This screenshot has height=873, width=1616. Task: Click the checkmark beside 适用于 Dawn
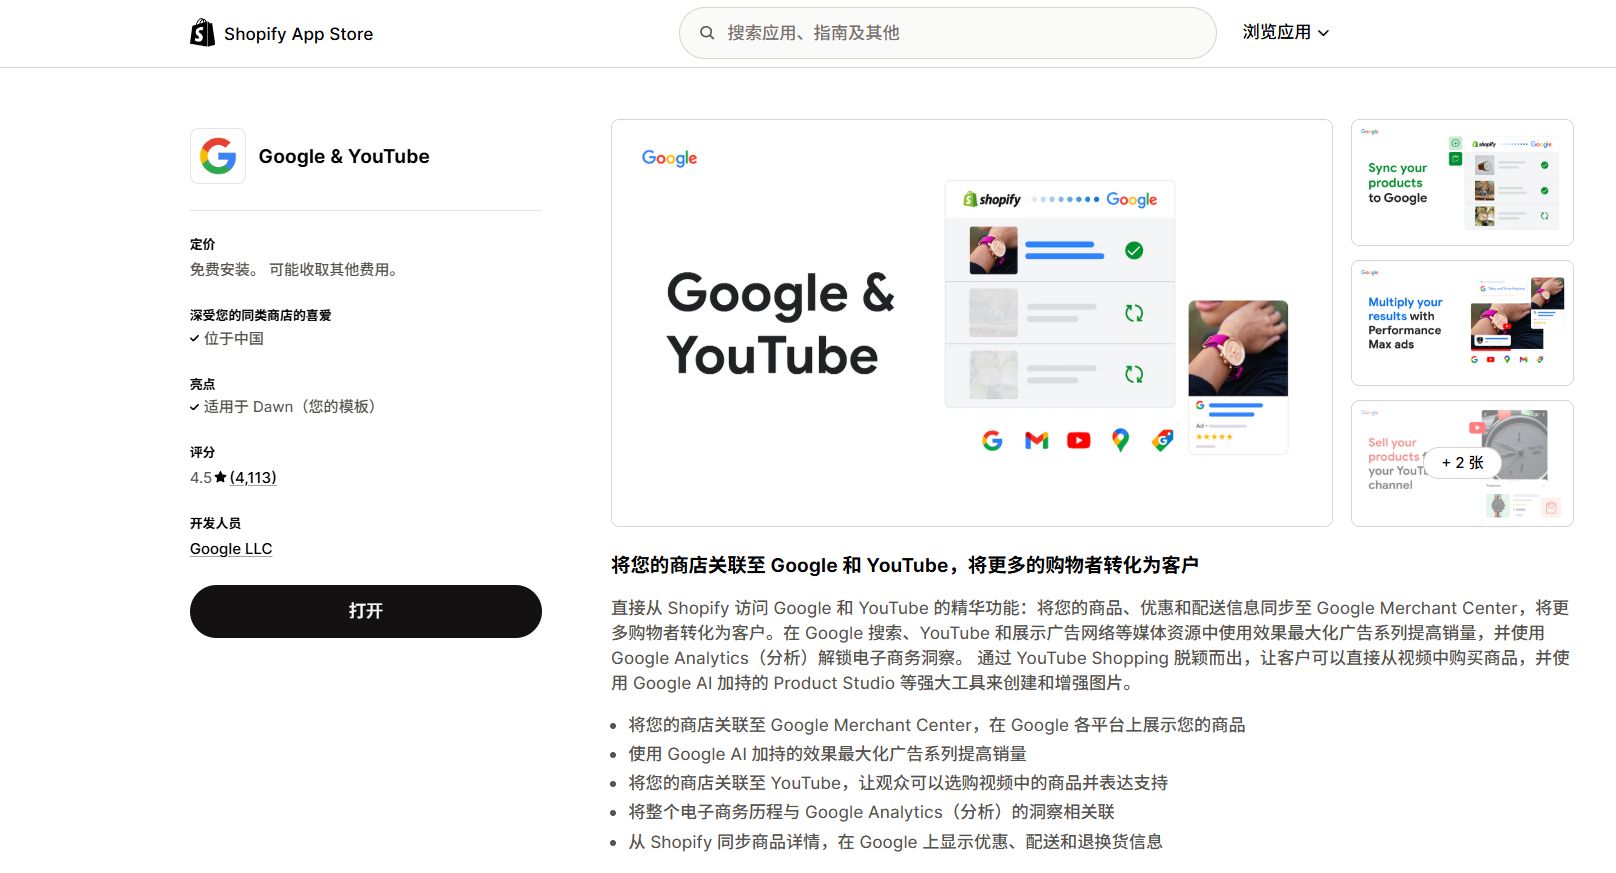click(x=195, y=407)
